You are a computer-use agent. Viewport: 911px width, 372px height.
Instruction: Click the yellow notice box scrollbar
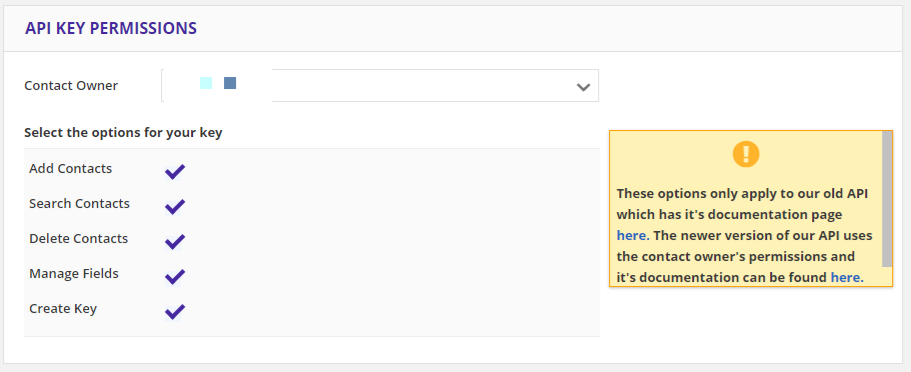pos(887,199)
